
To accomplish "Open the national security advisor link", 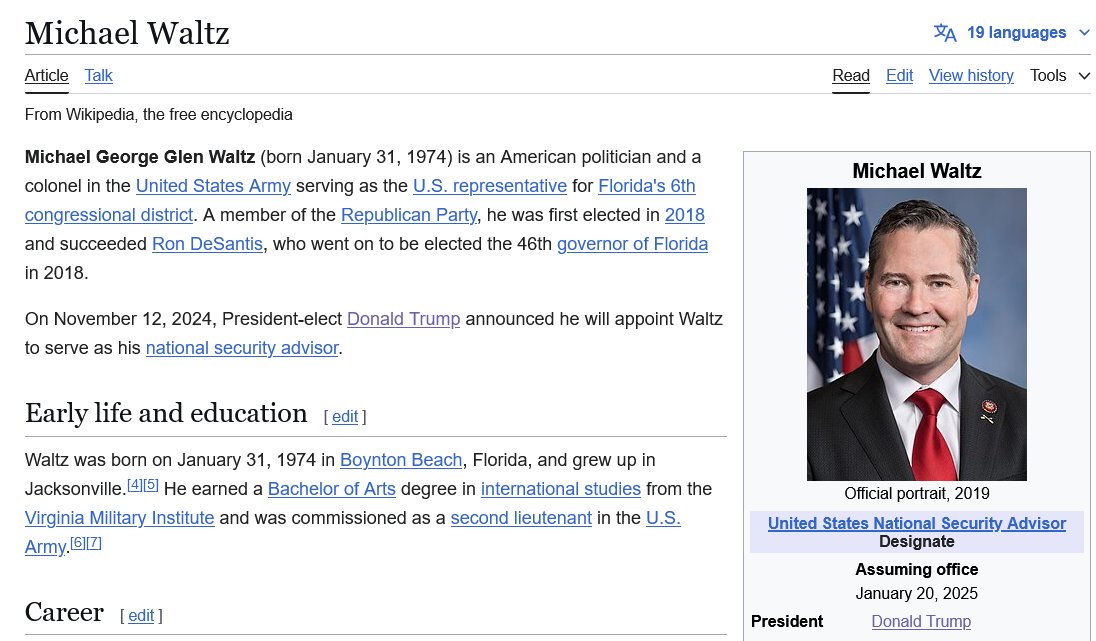I will [x=242, y=348].
